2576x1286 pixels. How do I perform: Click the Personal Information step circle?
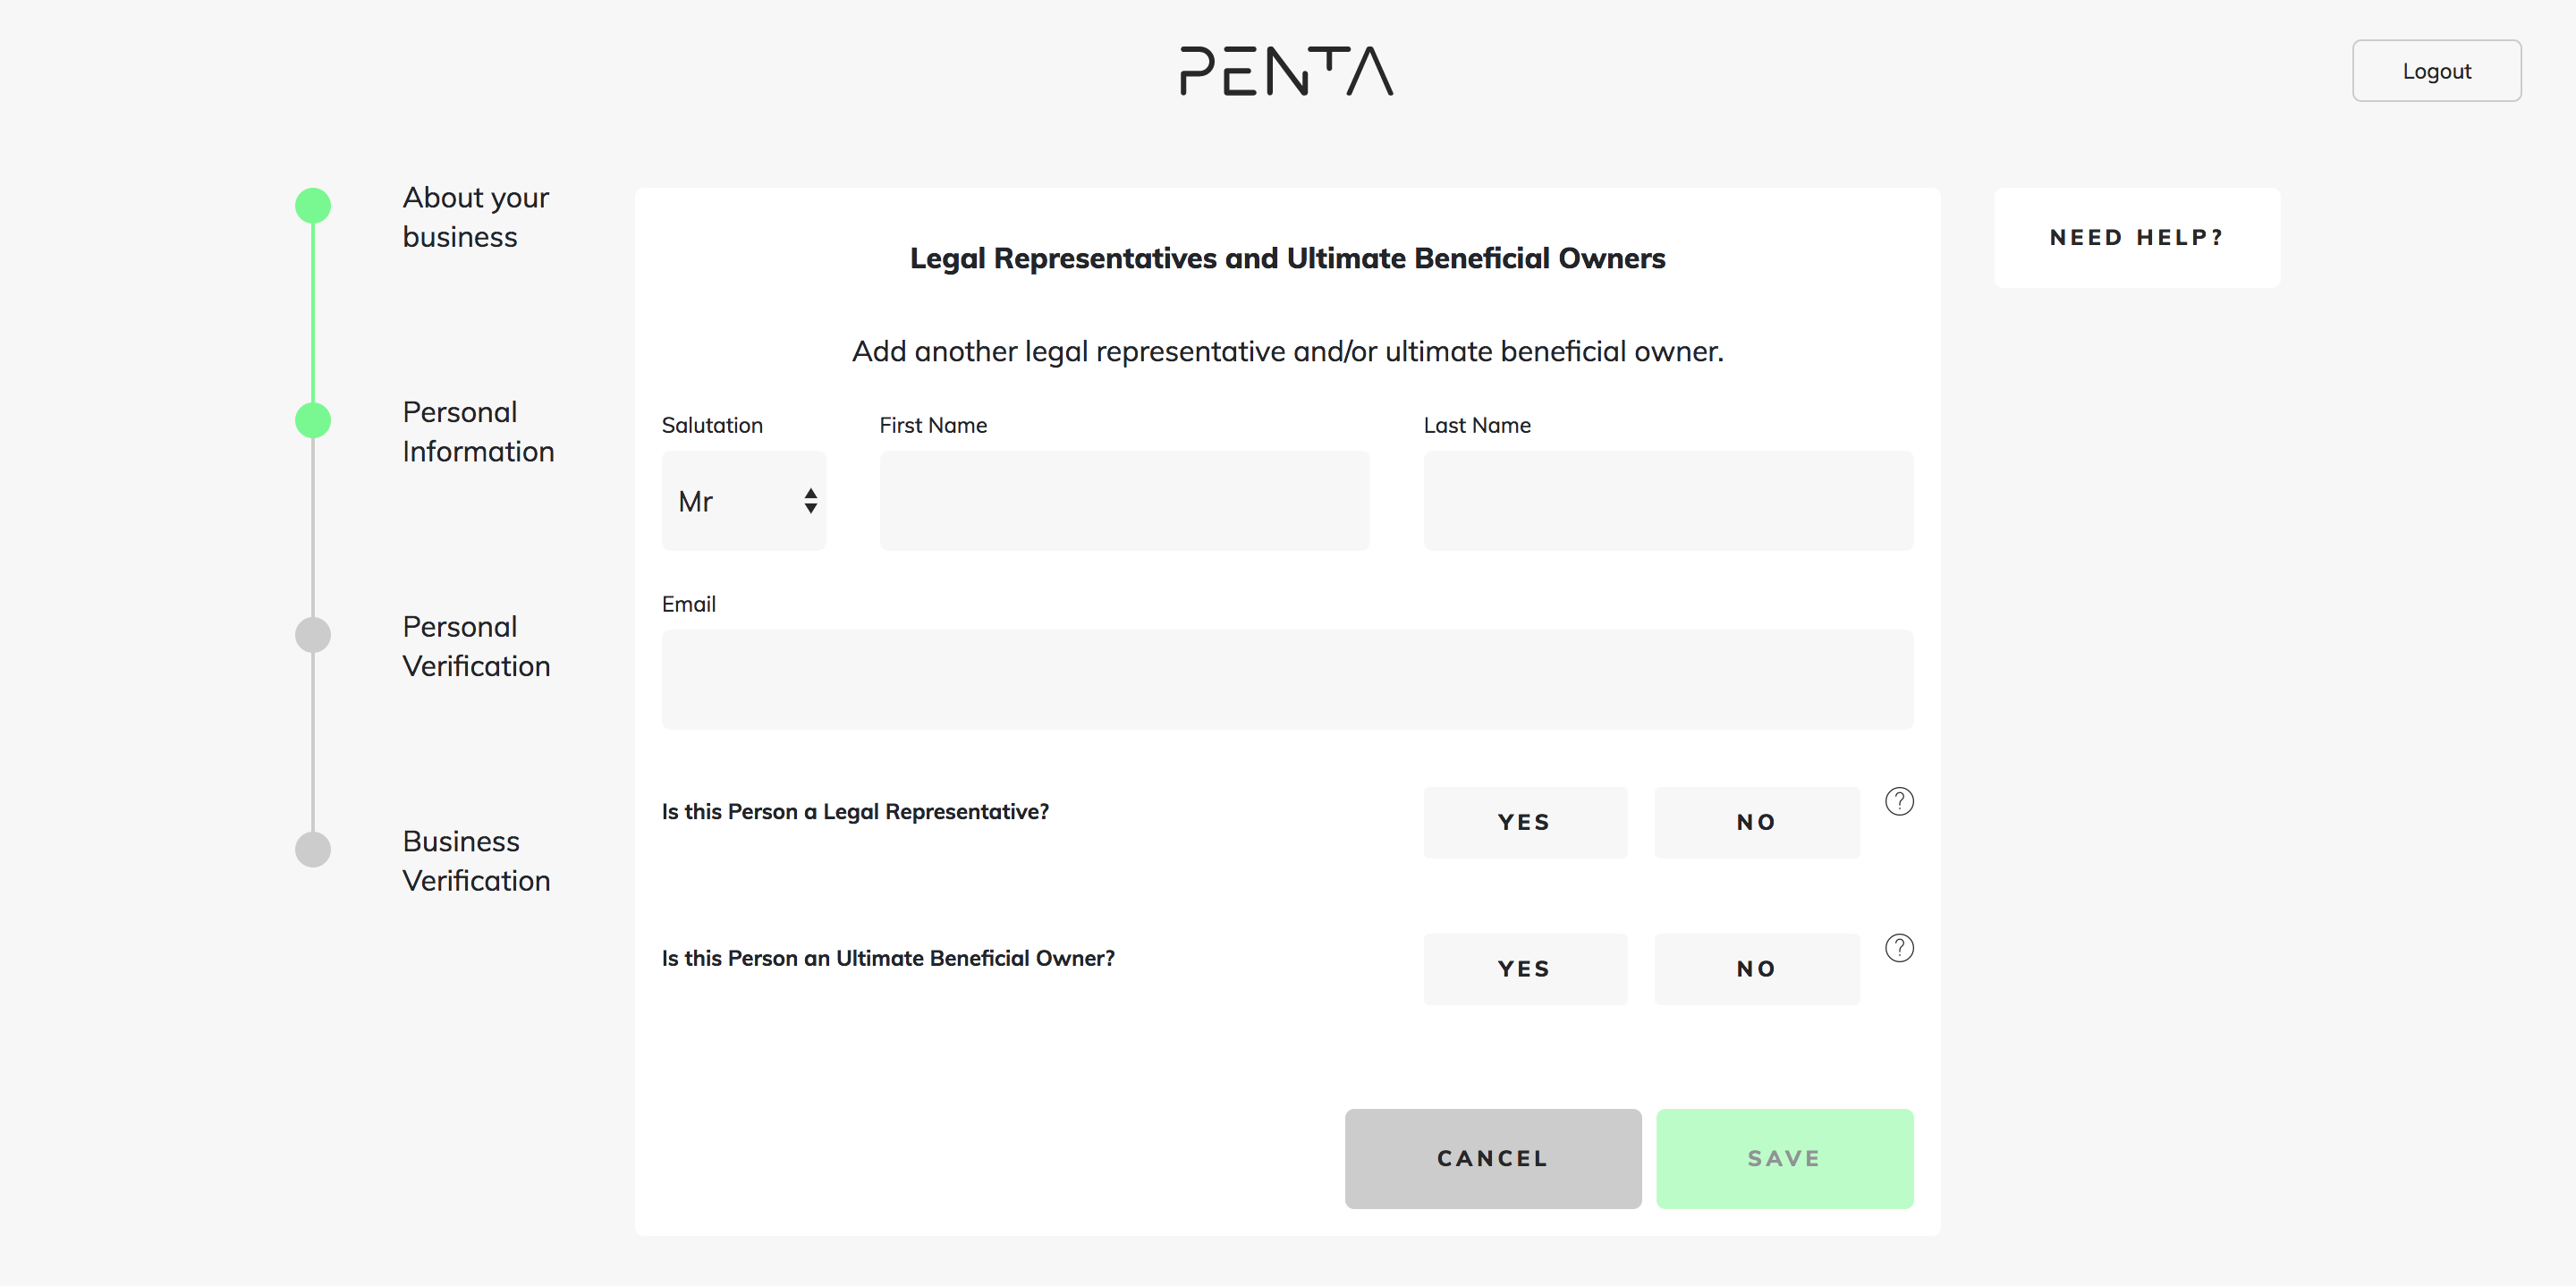pos(313,420)
